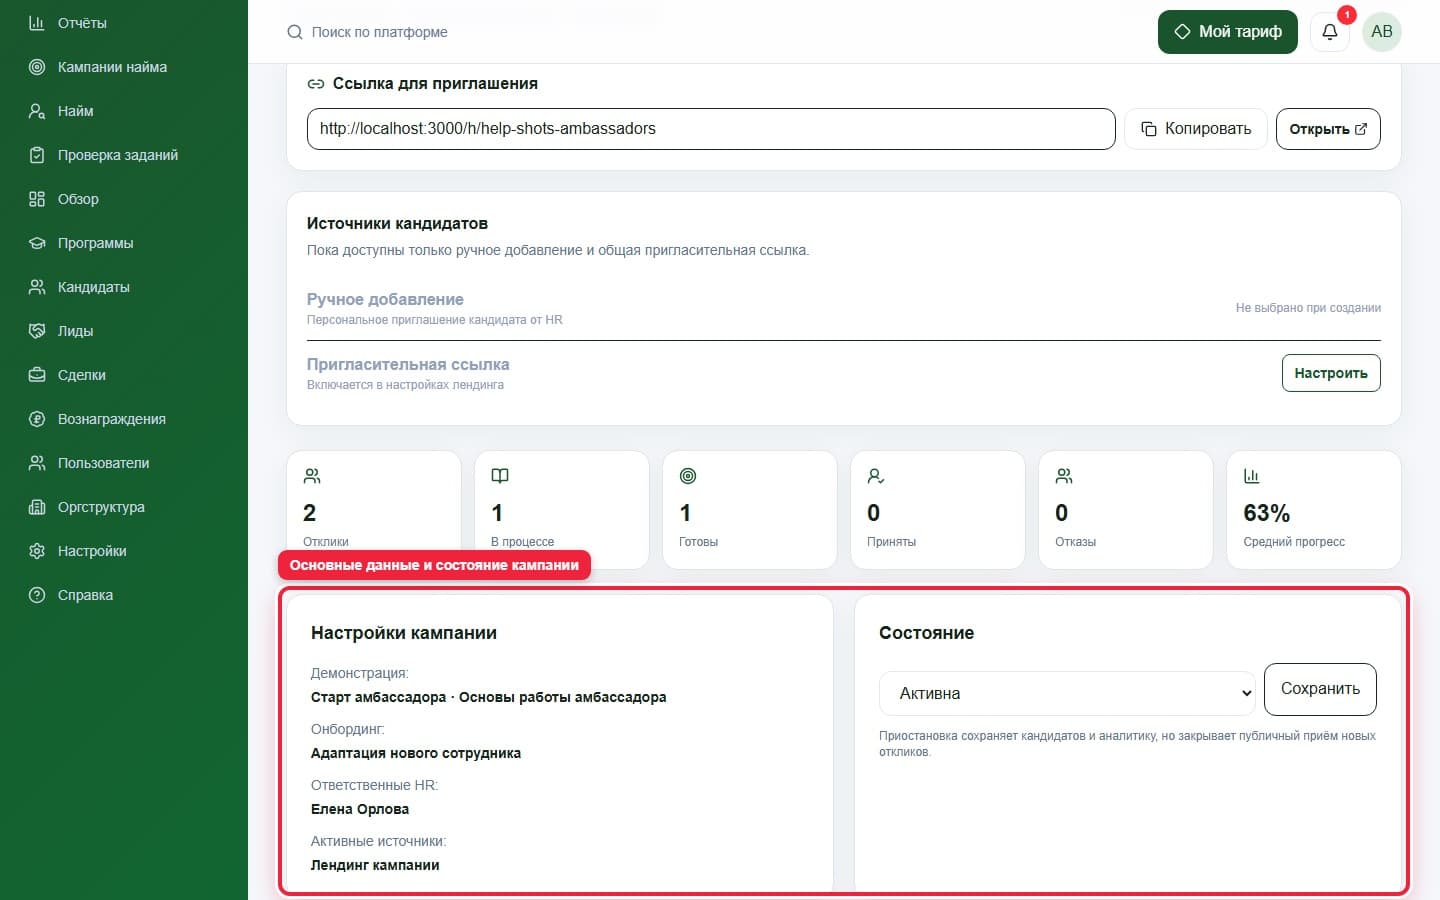Focus the Поиск по платформе search field
1440x900 pixels.
tap(379, 32)
